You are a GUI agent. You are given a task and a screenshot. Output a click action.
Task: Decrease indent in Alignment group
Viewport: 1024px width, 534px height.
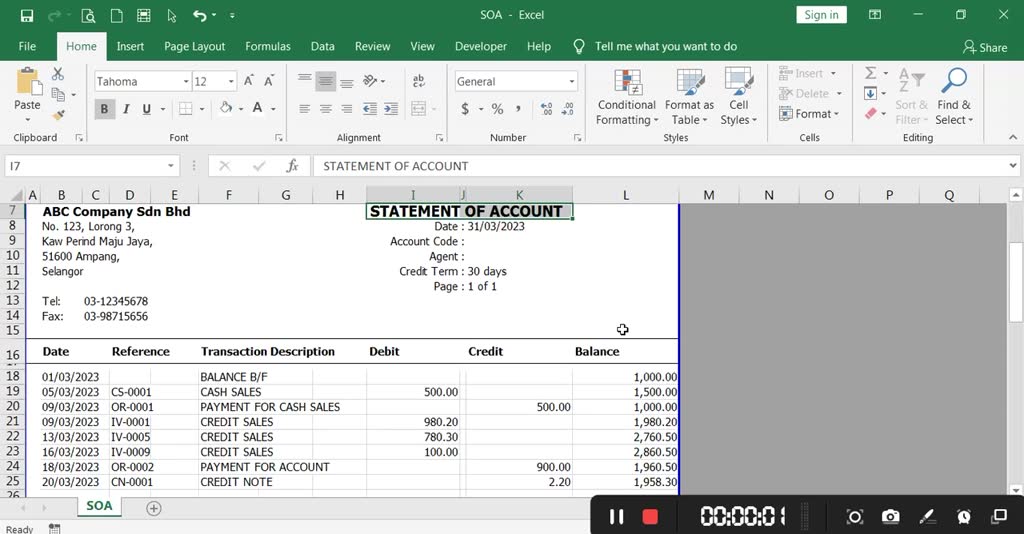pyautogui.click(x=370, y=109)
